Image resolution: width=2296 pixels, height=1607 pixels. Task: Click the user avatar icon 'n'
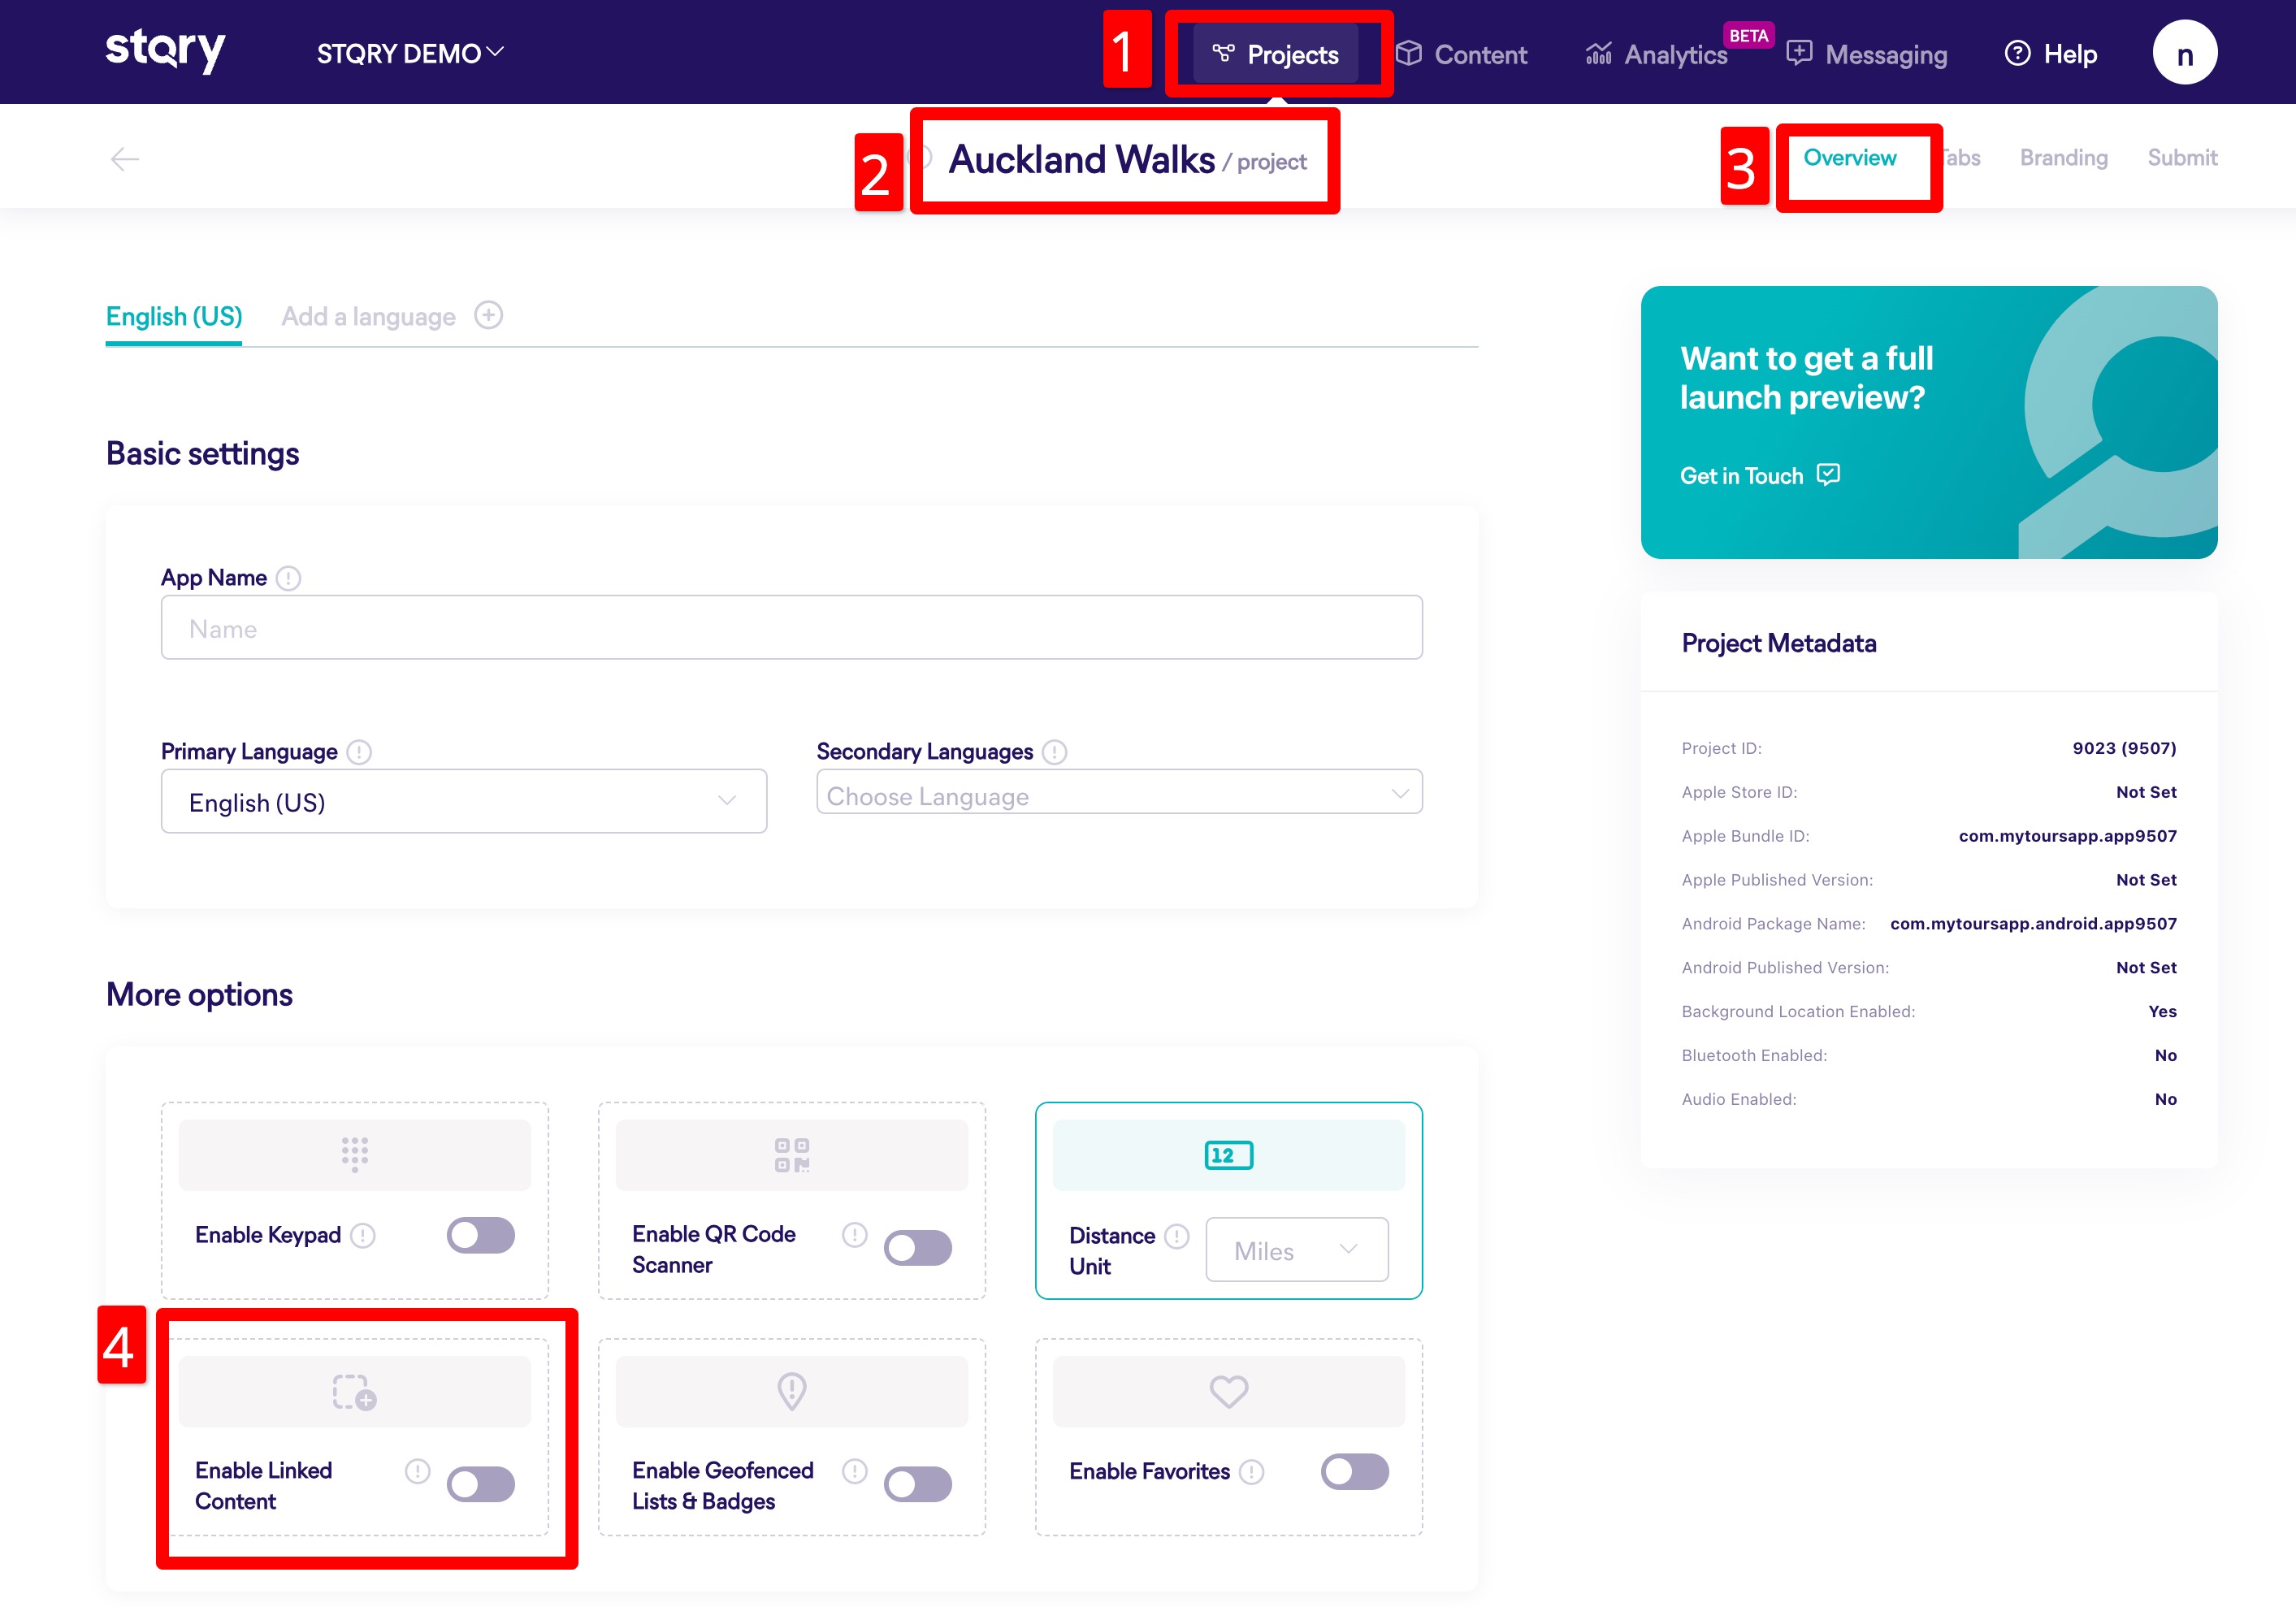[x=2184, y=54]
